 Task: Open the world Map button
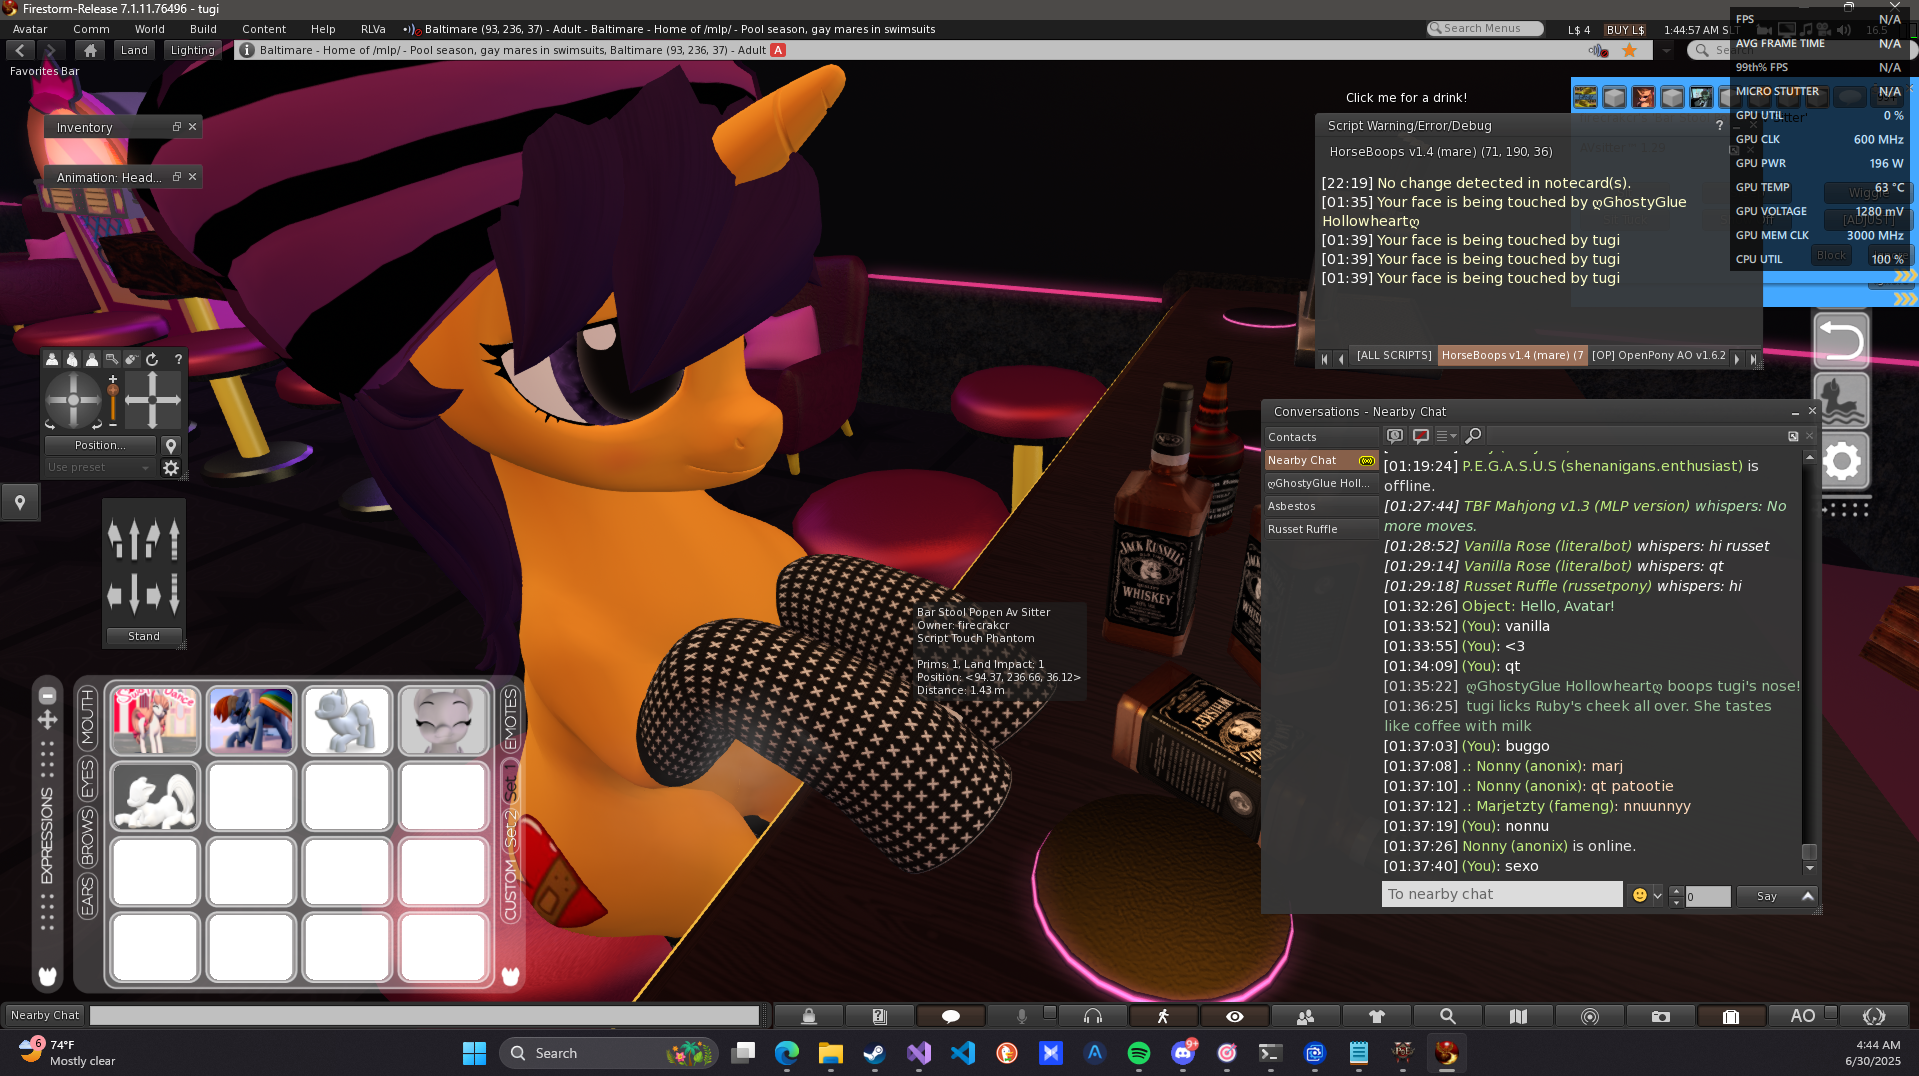1518,1016
